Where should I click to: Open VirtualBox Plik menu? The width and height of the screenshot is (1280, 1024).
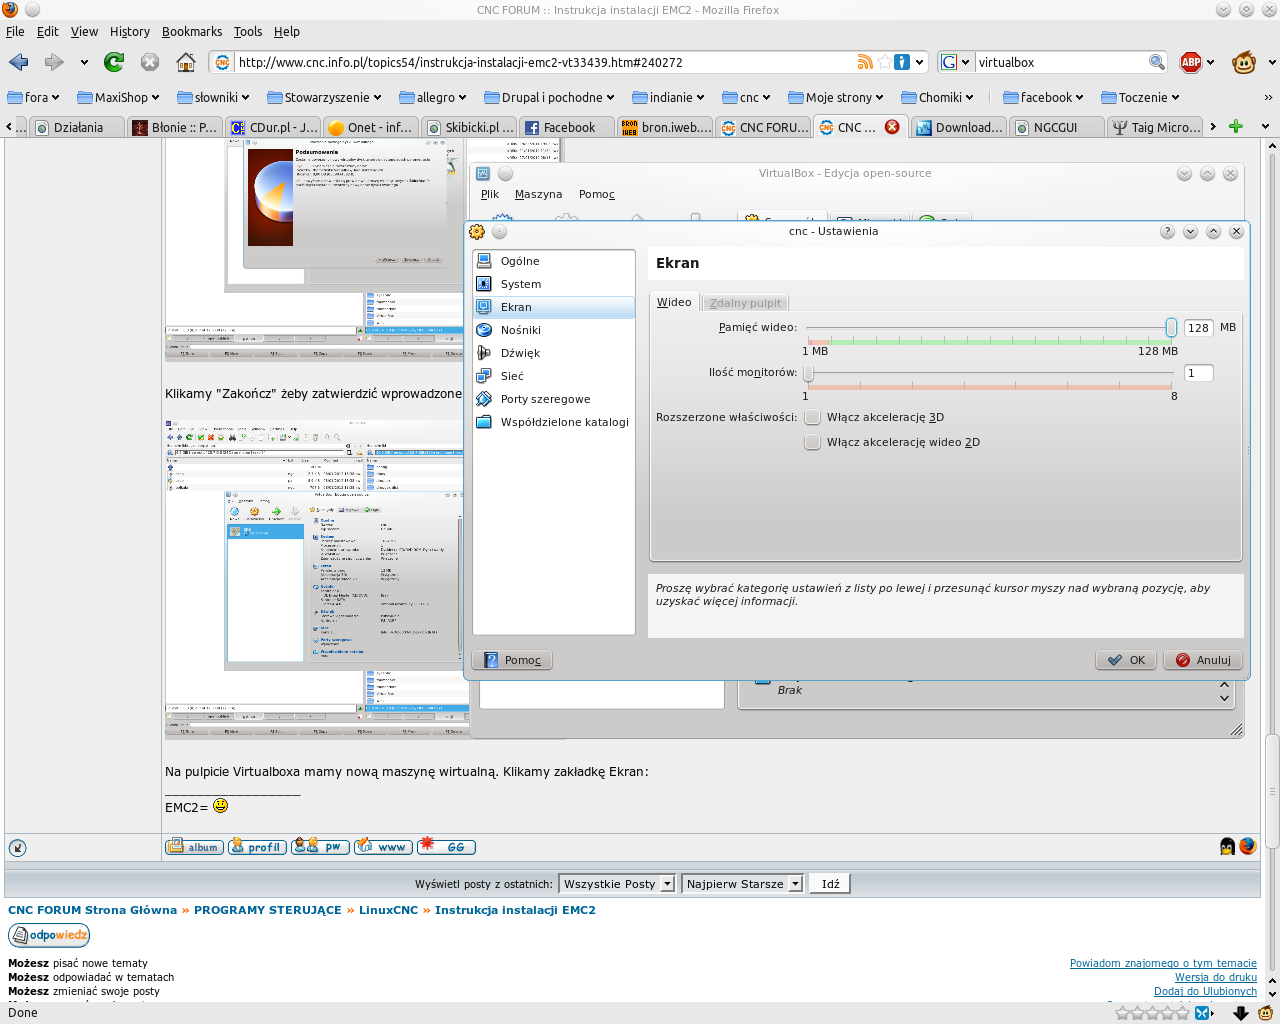point(489,194)
